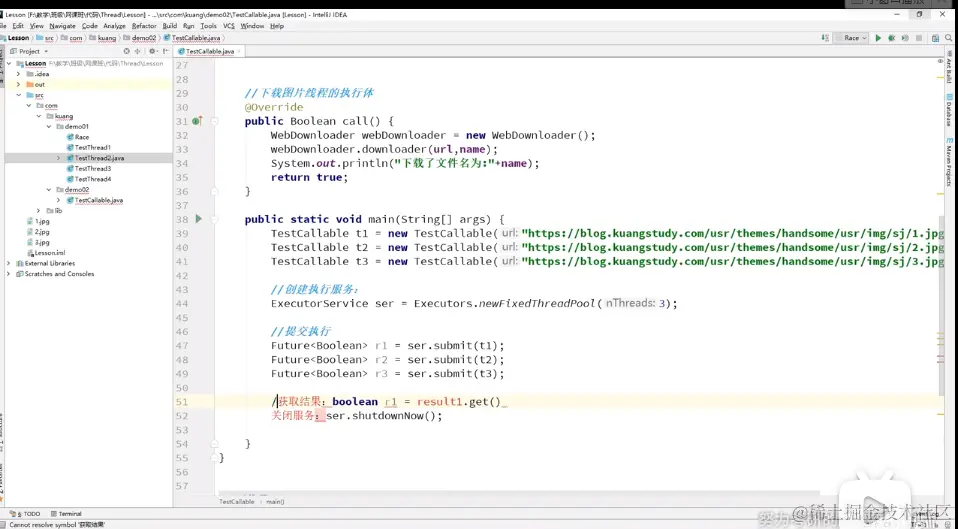Click the TestCallable breadcrumb below editor
The image size is (958, 529).
pyautogui.click(x=236, y=502)
